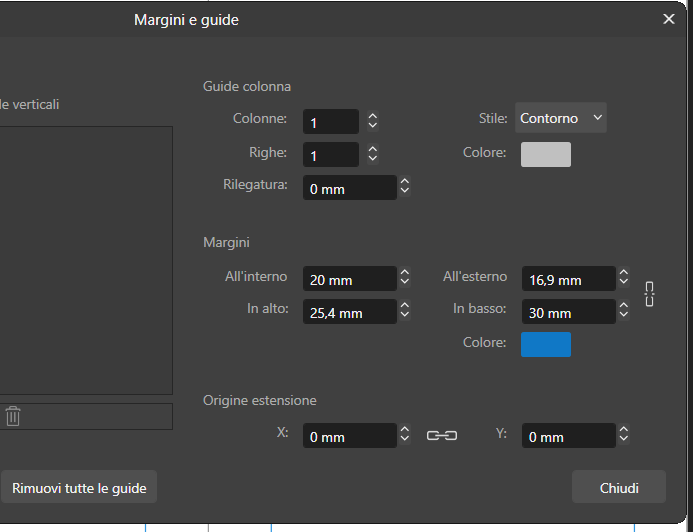Screen dimensions: 693x532
Task: Click the All'esterno 16,9 mm field
Action: [x=569, y=279]
